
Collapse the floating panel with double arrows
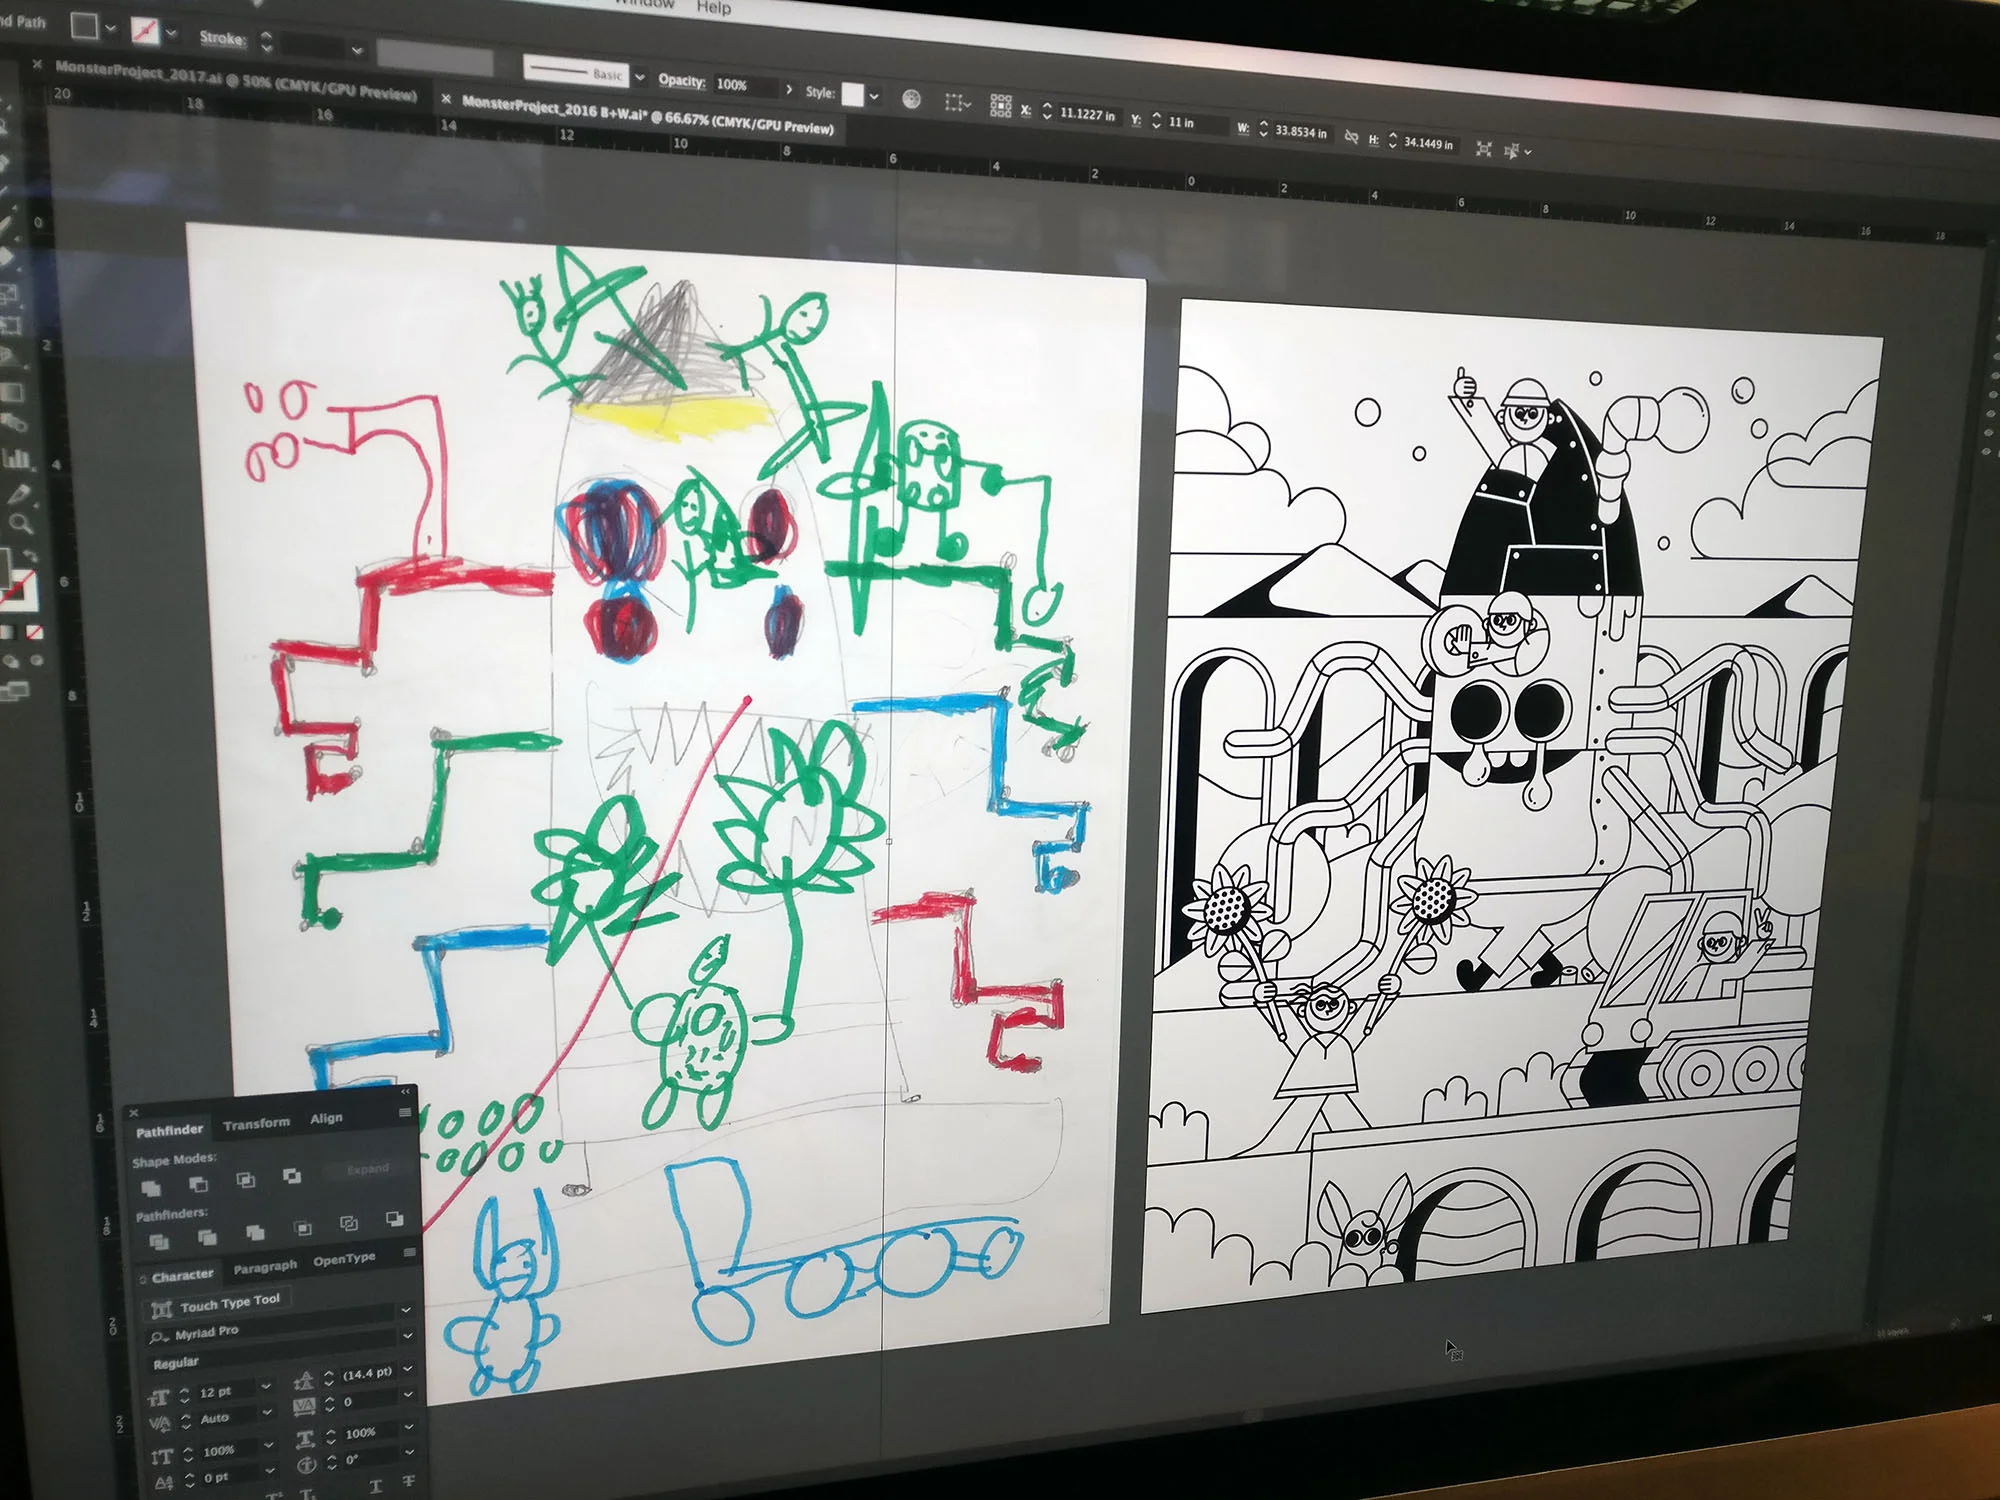coord(406,1091)
